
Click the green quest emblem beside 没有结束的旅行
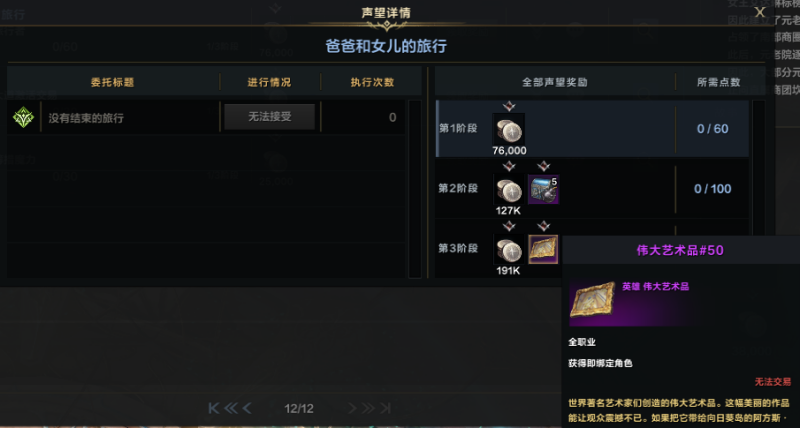pos(23,117)
